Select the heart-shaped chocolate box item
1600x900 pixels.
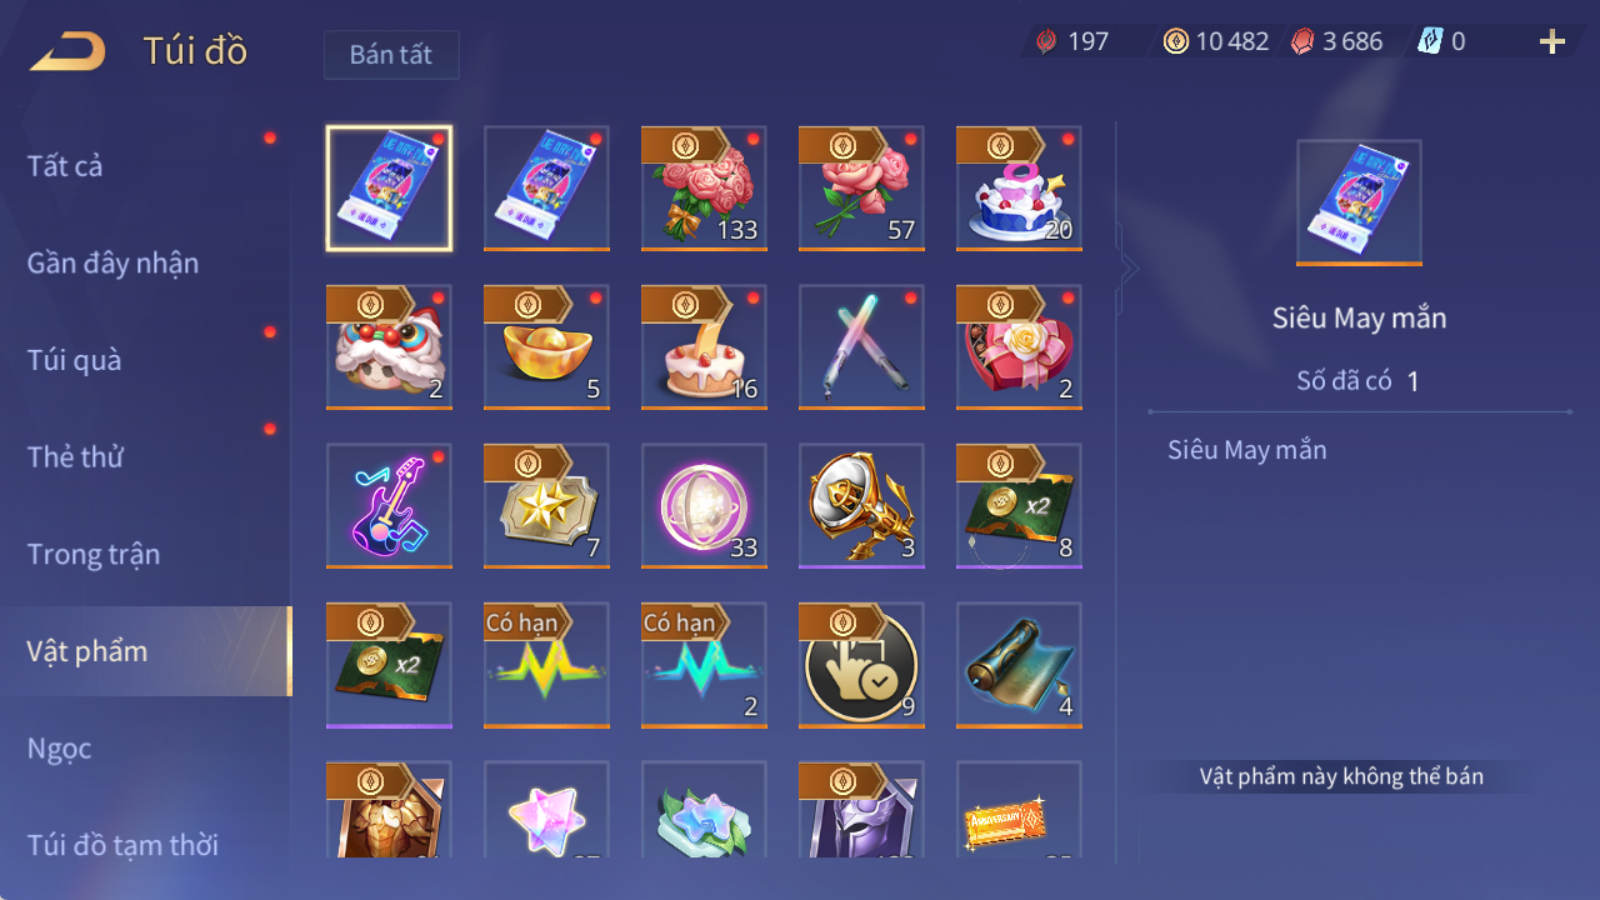tap(1019, 347)
